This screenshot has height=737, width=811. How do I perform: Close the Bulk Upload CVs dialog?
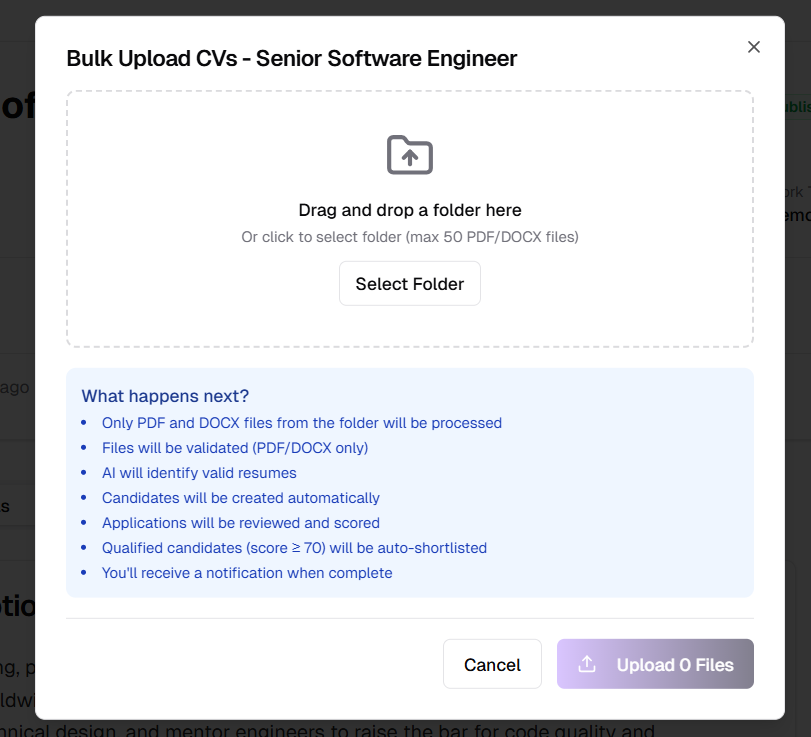tap(753, 46)
